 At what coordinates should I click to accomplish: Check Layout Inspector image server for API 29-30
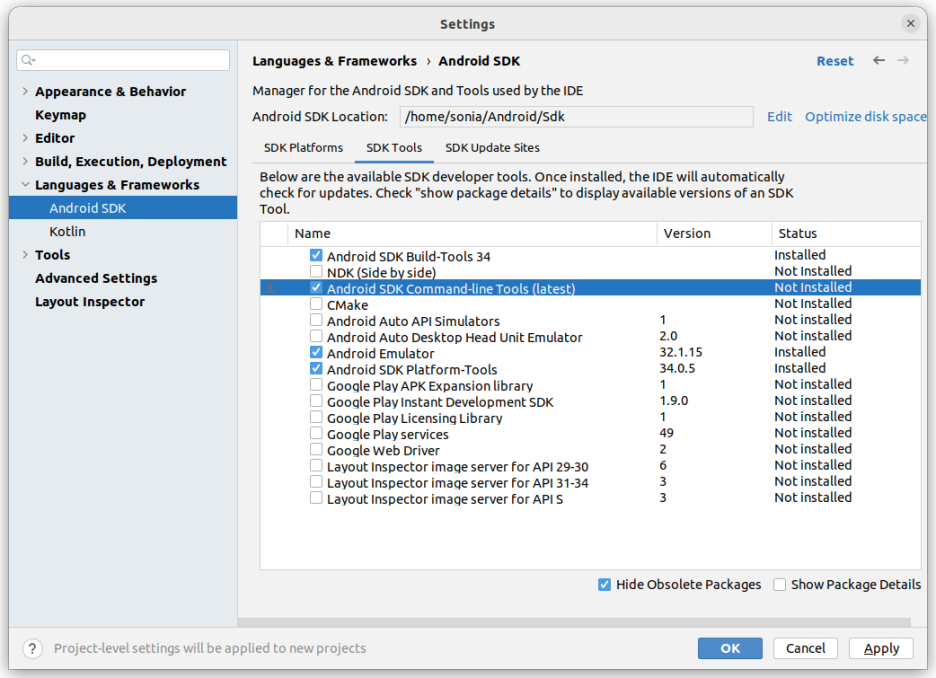pyautogui.click(x=316, y=466)
